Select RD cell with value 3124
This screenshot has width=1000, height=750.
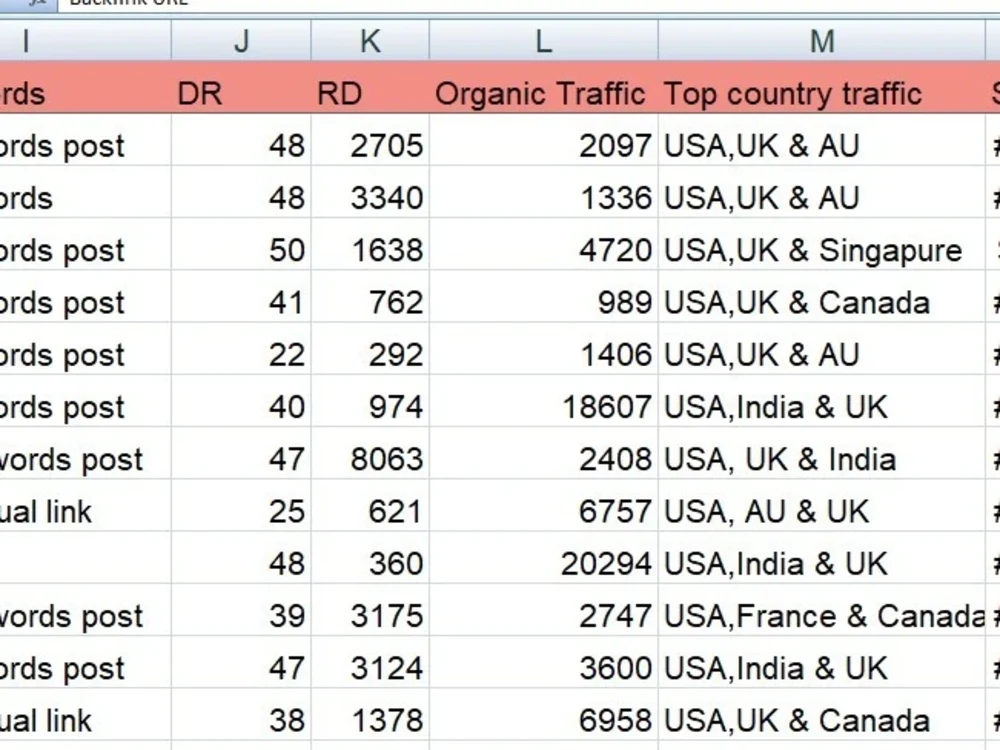tap(370, 664)
